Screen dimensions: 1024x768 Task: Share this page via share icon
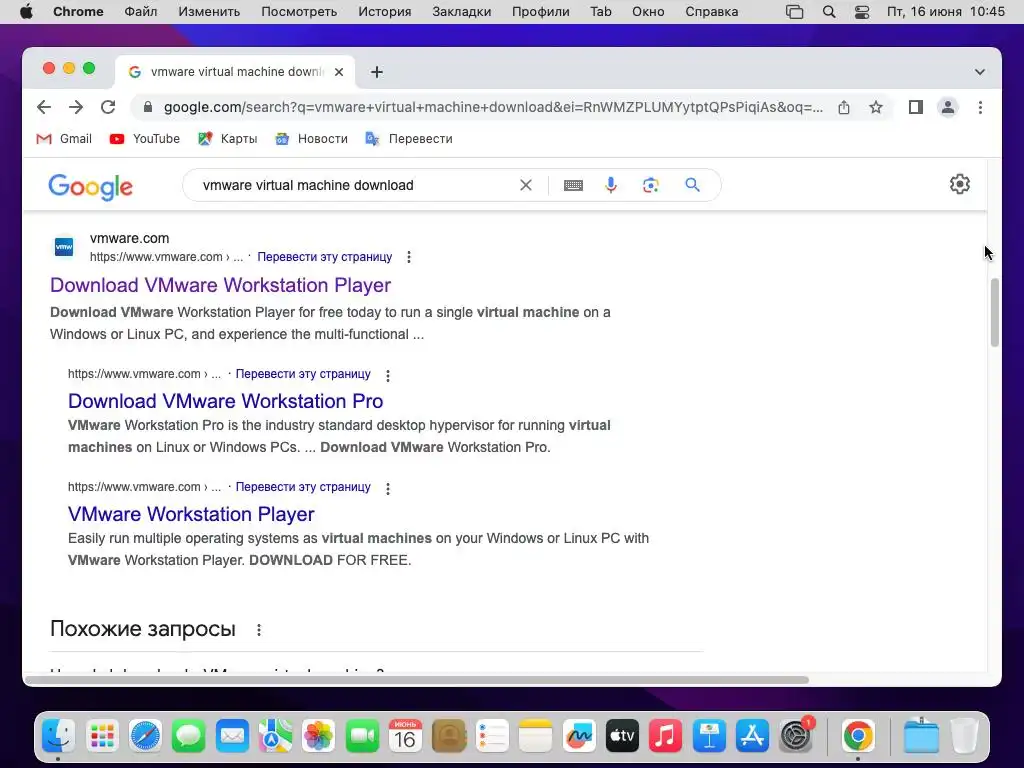point(844,107)
